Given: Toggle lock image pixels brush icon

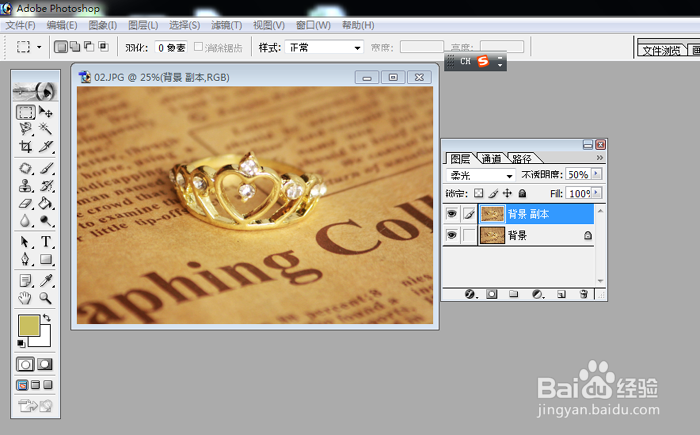Looking at the screenshot, I should [493, 193].
